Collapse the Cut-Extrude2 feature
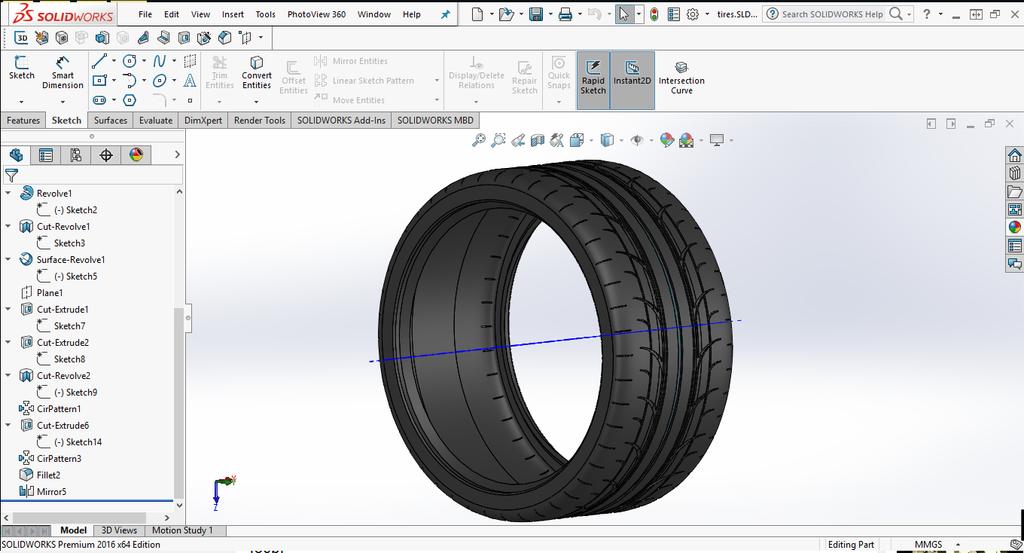The height and width of the screenshot is (553, 1024). pos(8,342)
